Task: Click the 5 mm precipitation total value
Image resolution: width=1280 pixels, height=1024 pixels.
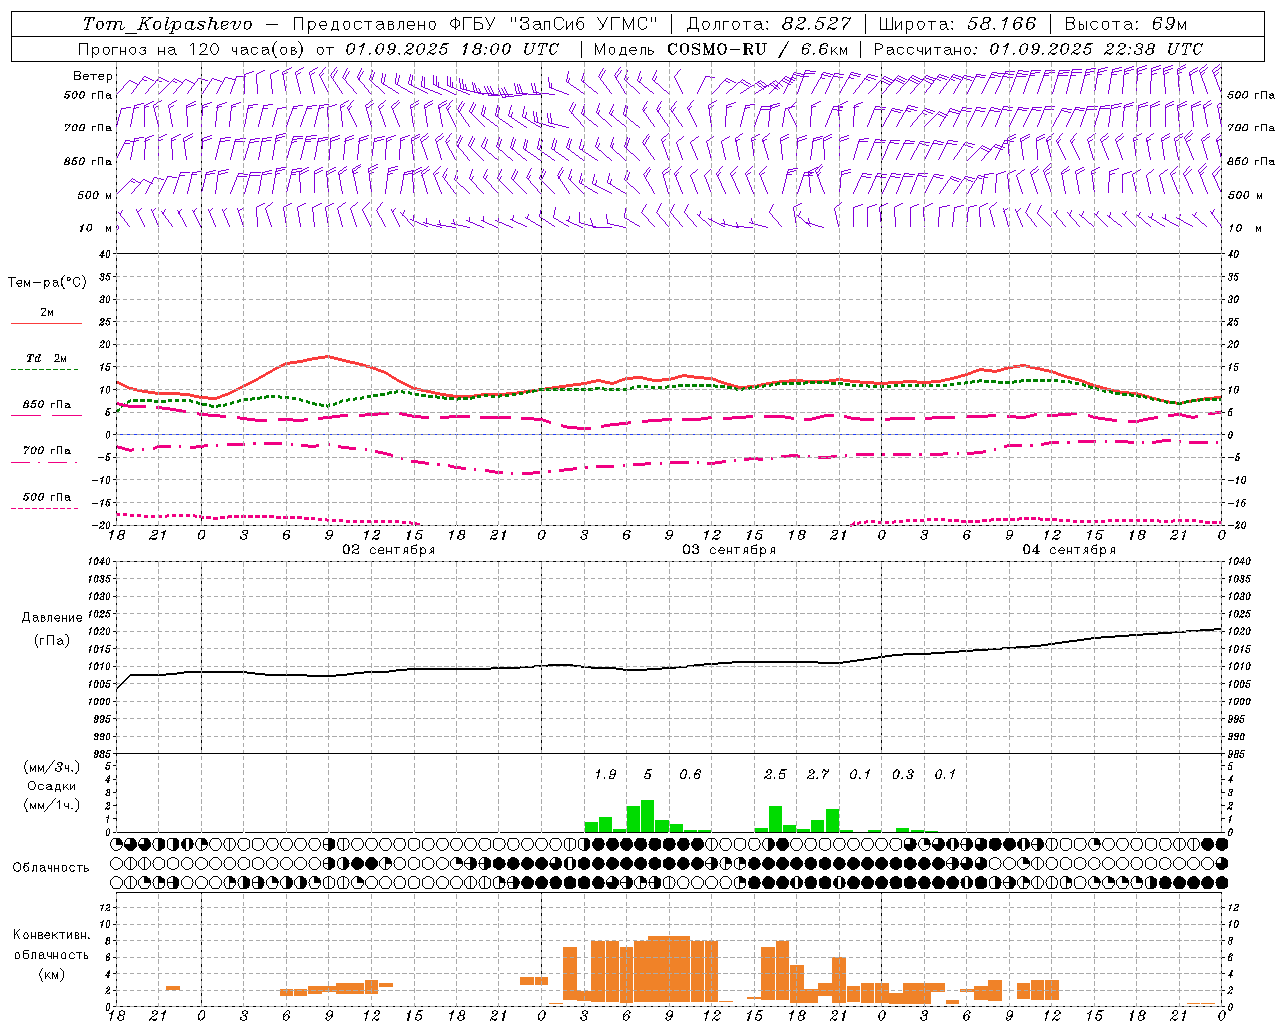Action: point(648,775)
